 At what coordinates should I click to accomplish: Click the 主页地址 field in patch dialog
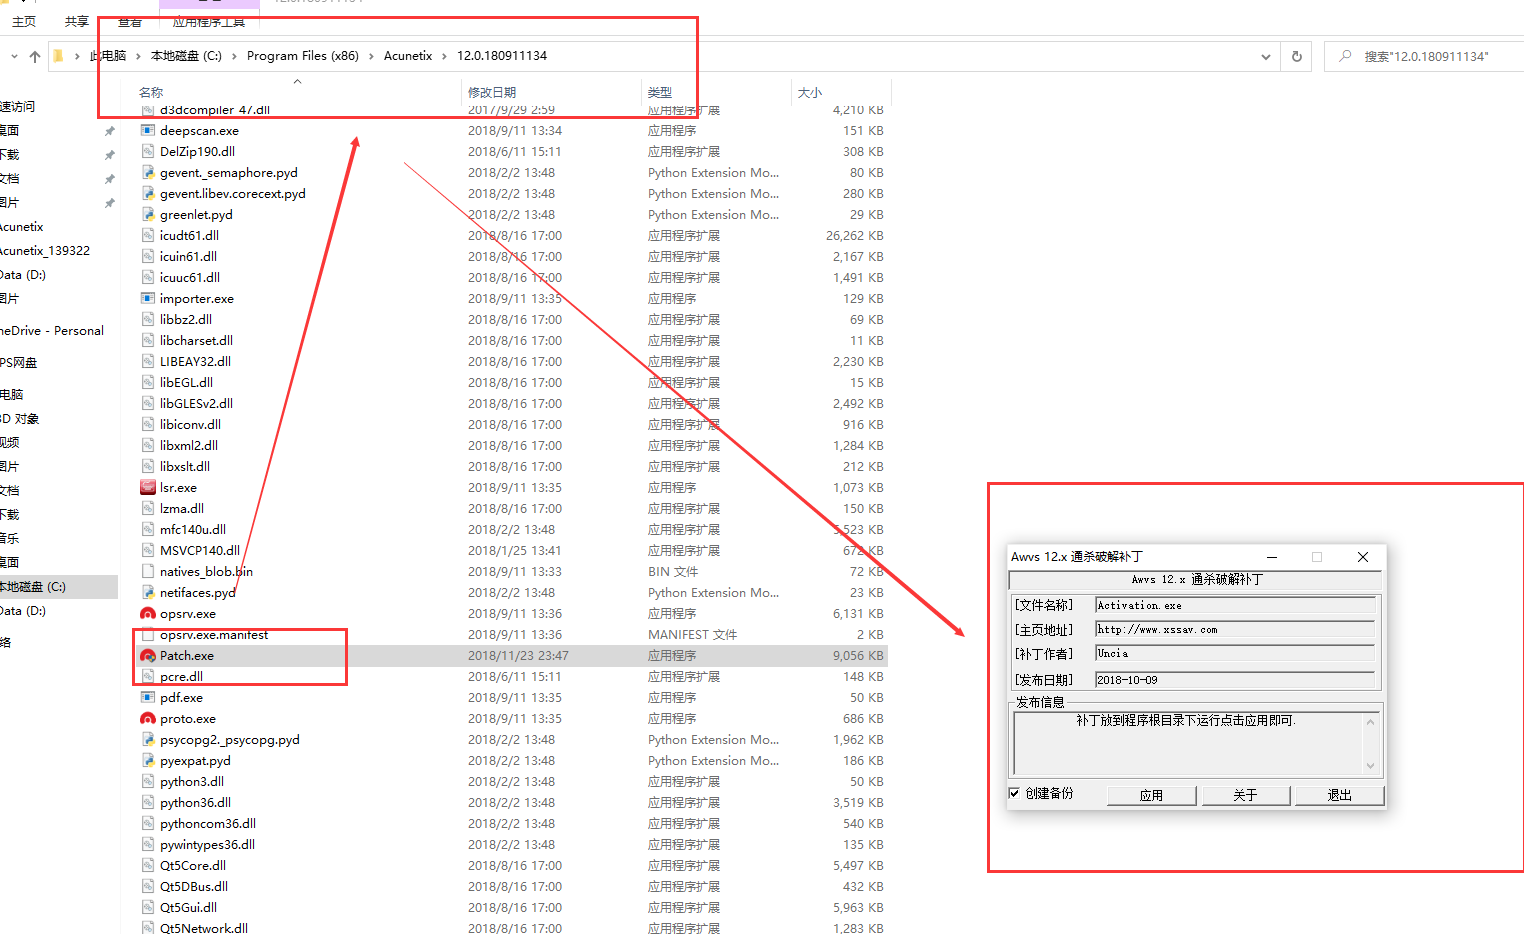[x=1235, y=629]
